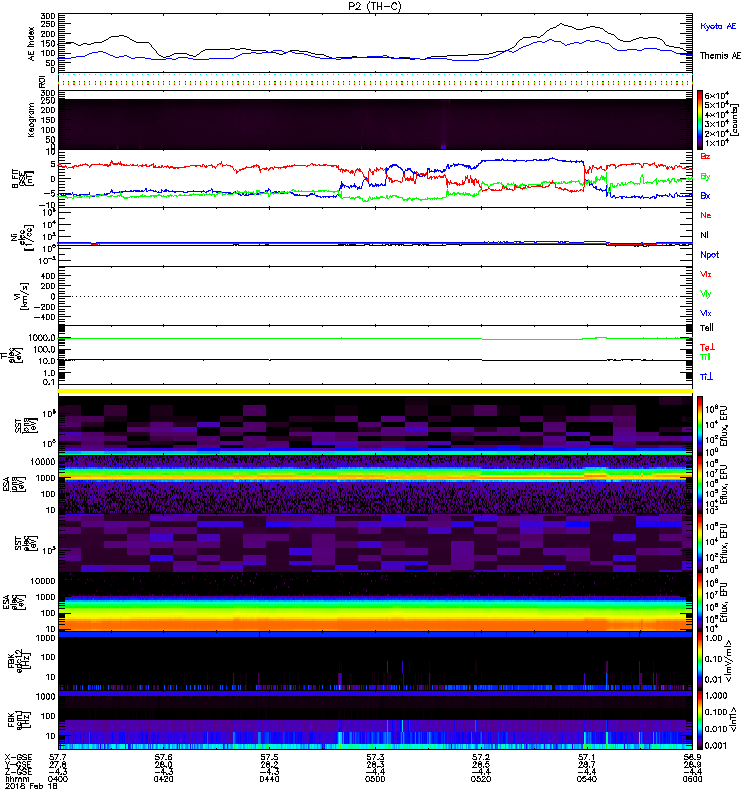Click the Keogram panel axis label
This screenshot has height=800, width=750.
30,119
